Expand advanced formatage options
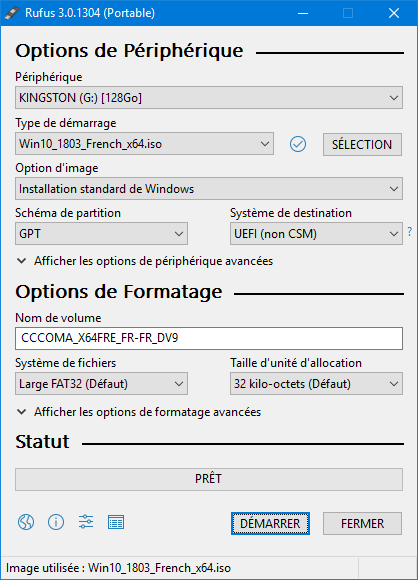Image resolution: width=418 pixels, height=580 pixels. pyautogui.click(x=139, y=412)
